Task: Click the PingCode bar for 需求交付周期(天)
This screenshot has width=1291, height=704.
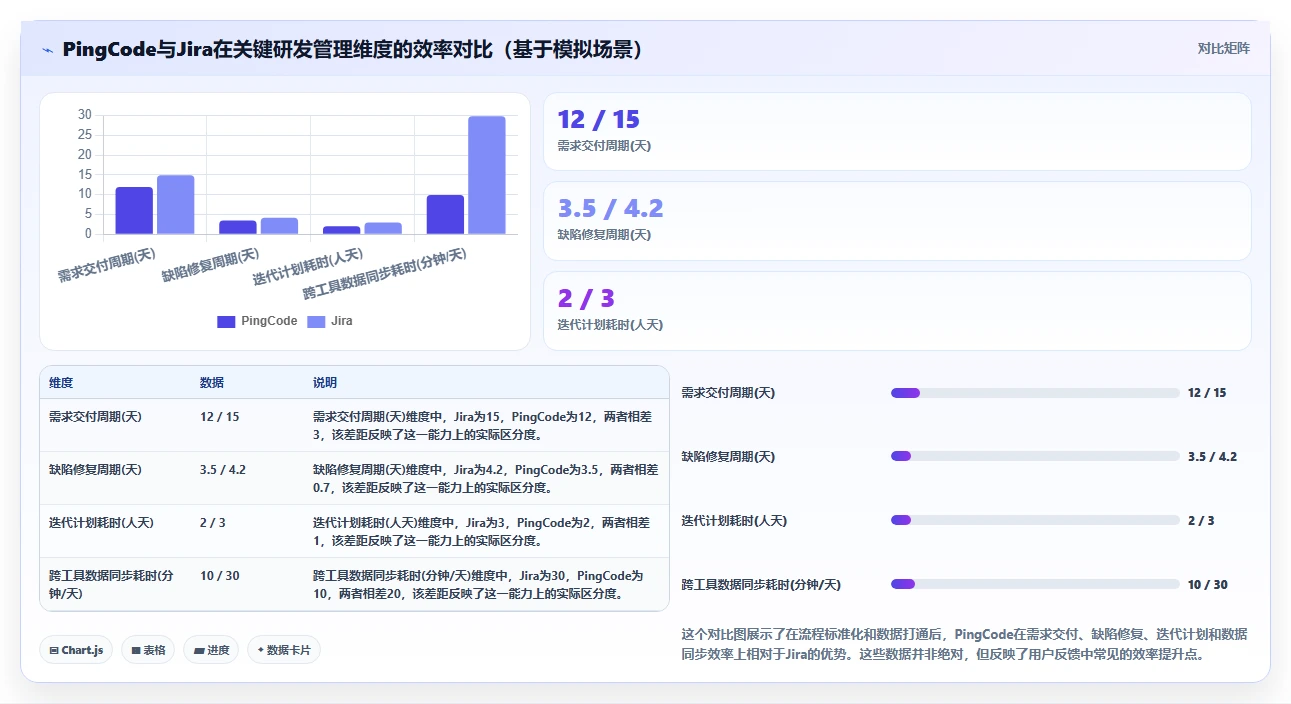Action: point(134,211)
